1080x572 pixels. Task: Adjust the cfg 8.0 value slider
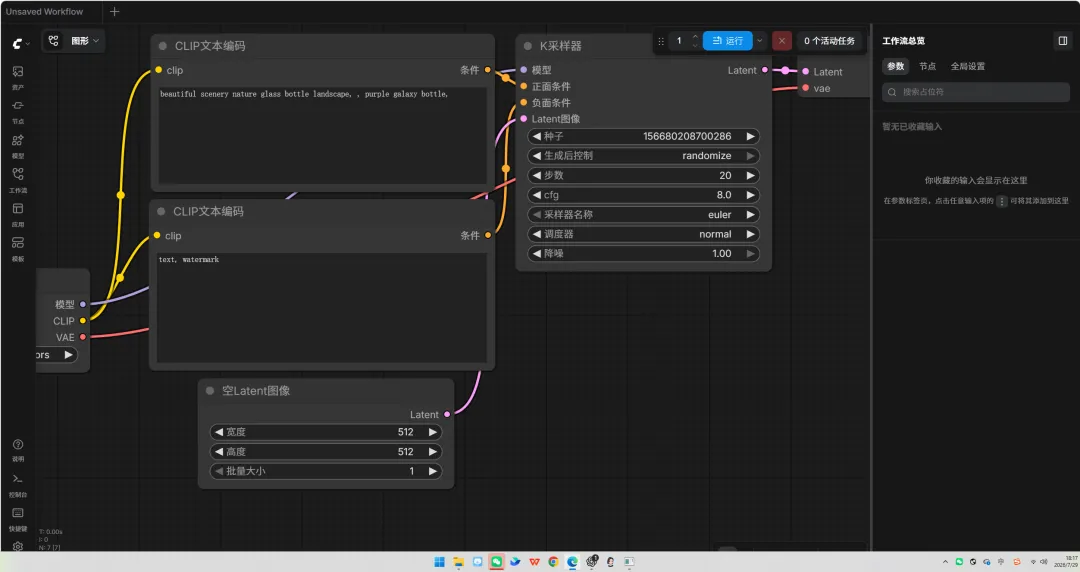pyautogui.click(x=643, y=195)
